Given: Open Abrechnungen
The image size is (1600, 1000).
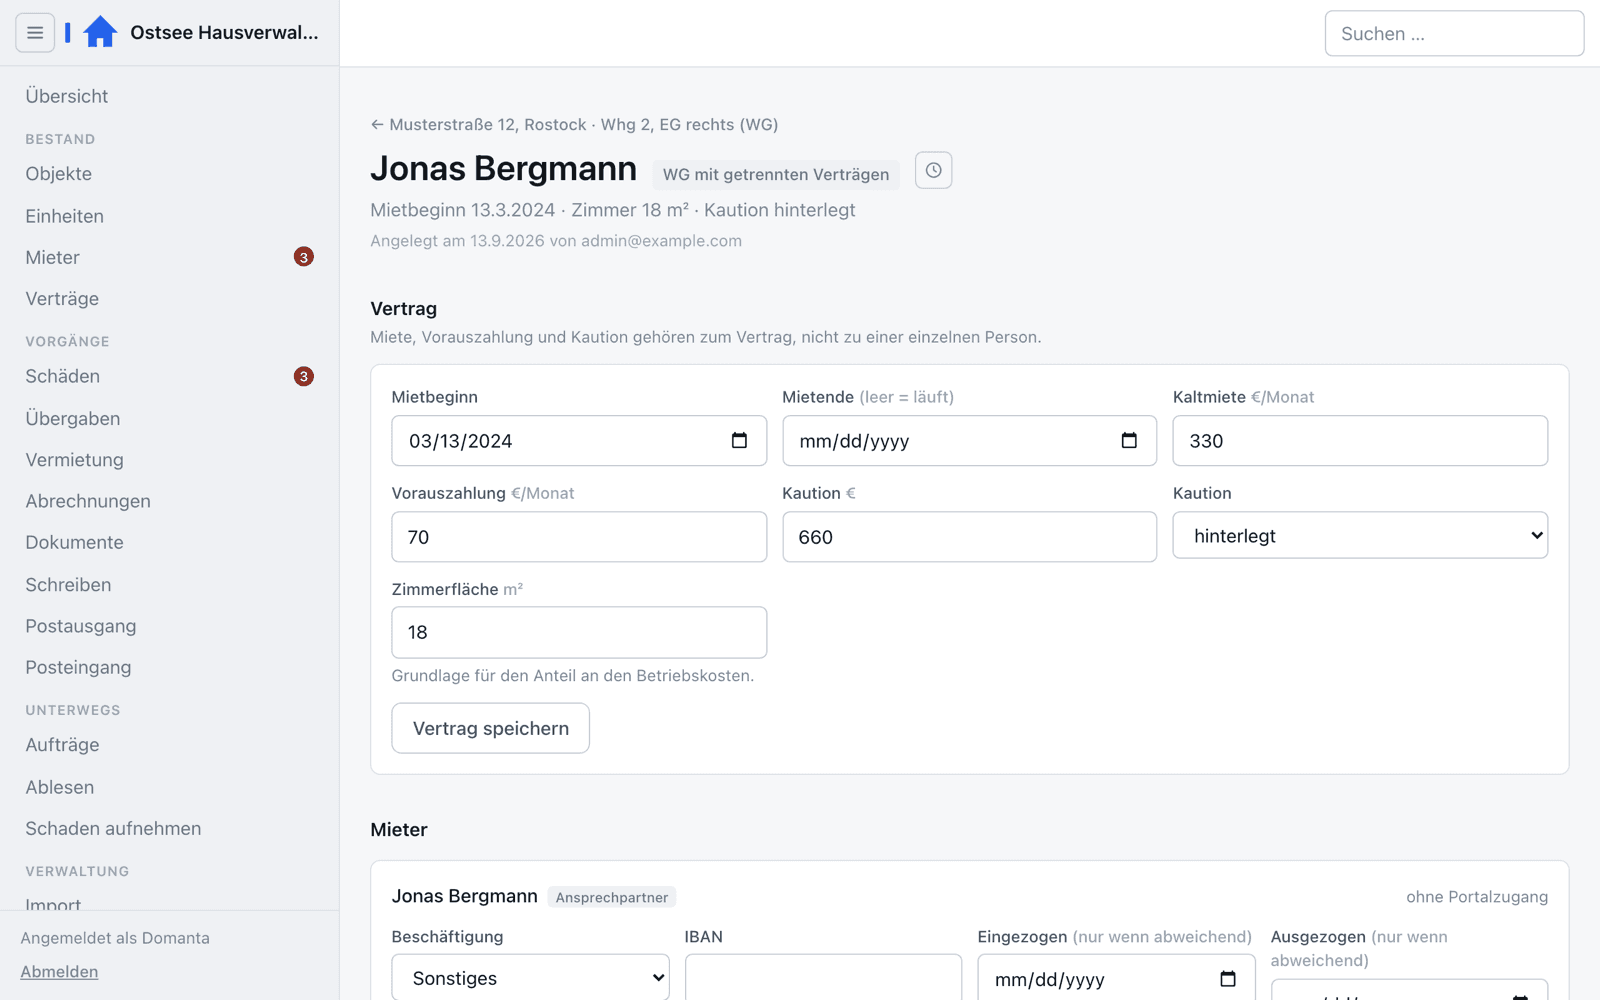Looking at the screenshot, I should tap(88, 501).
